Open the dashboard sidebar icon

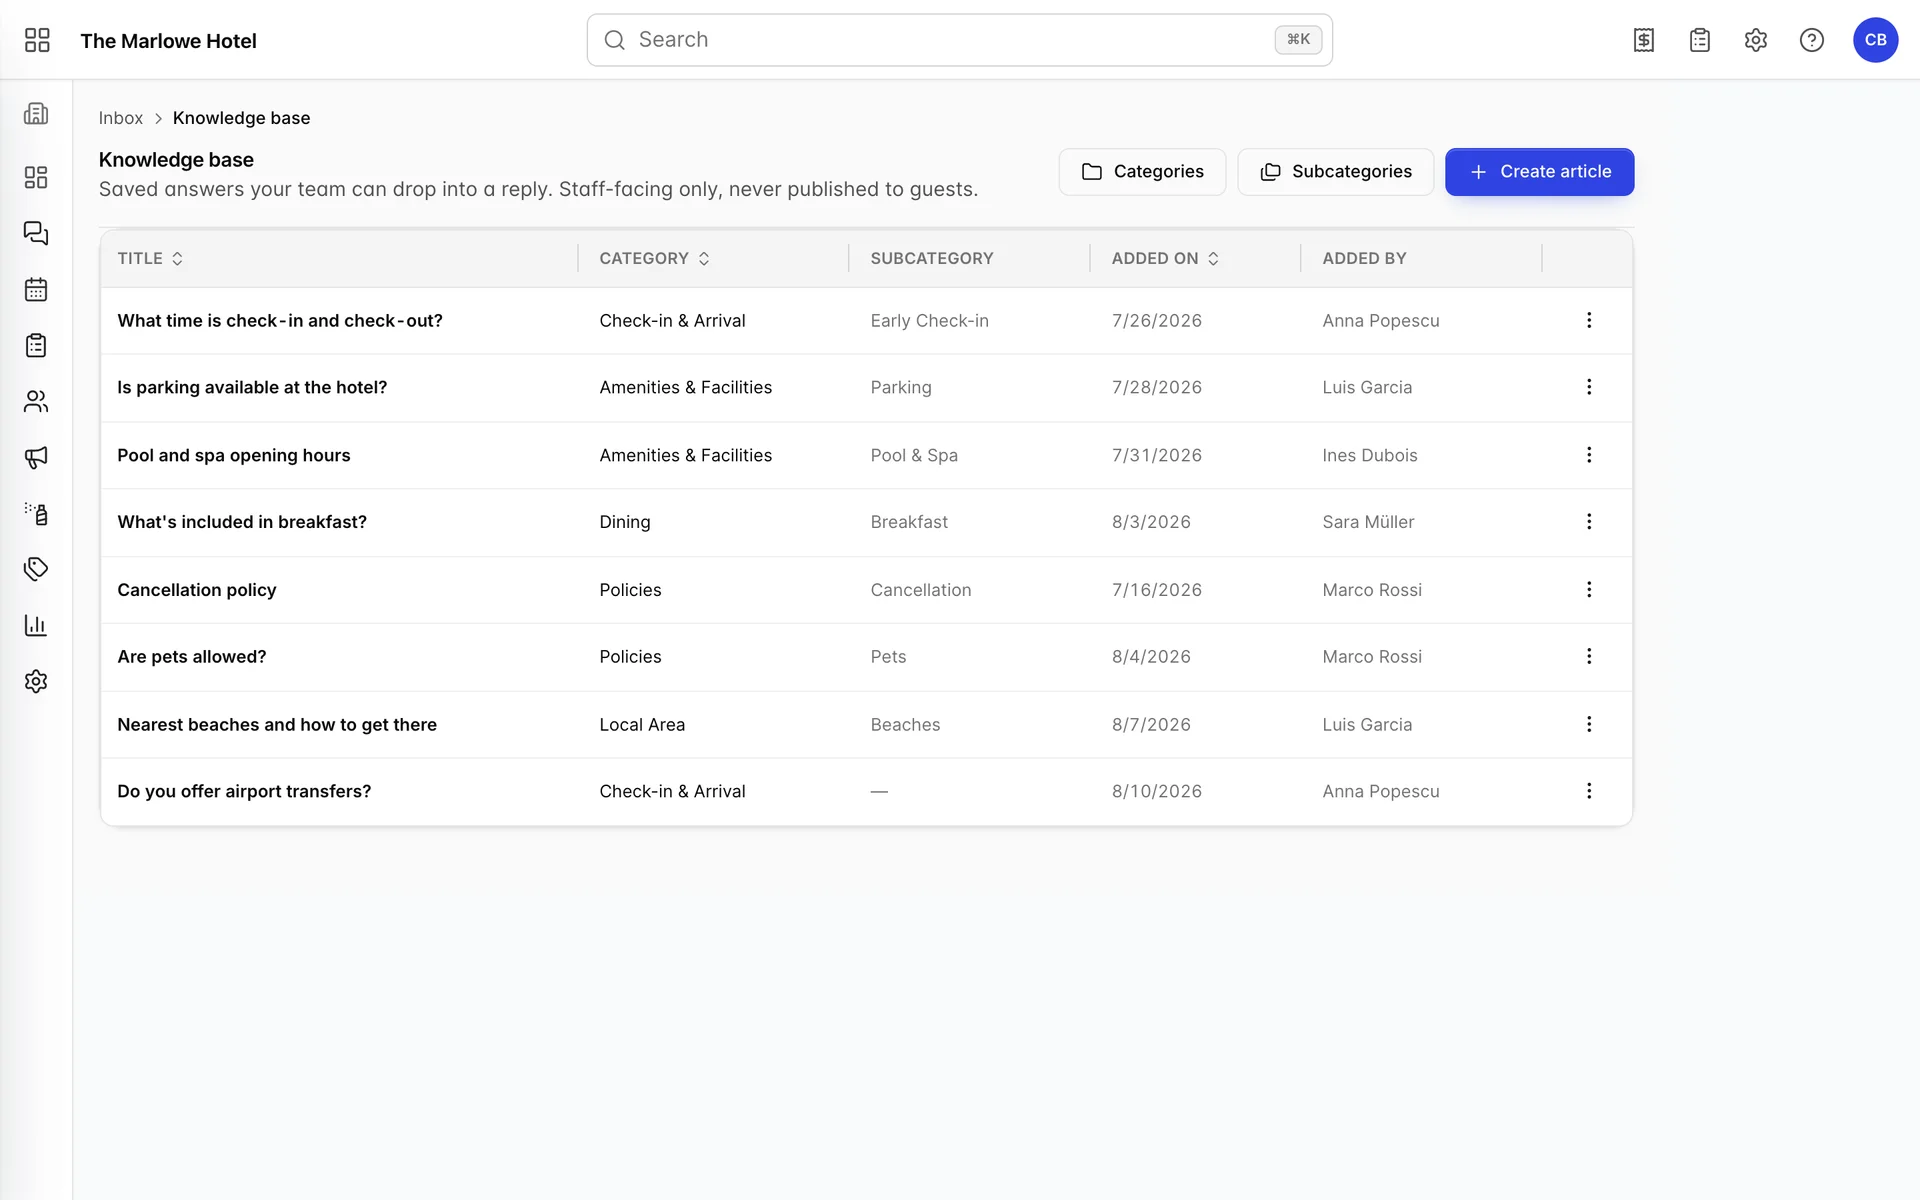36,177
